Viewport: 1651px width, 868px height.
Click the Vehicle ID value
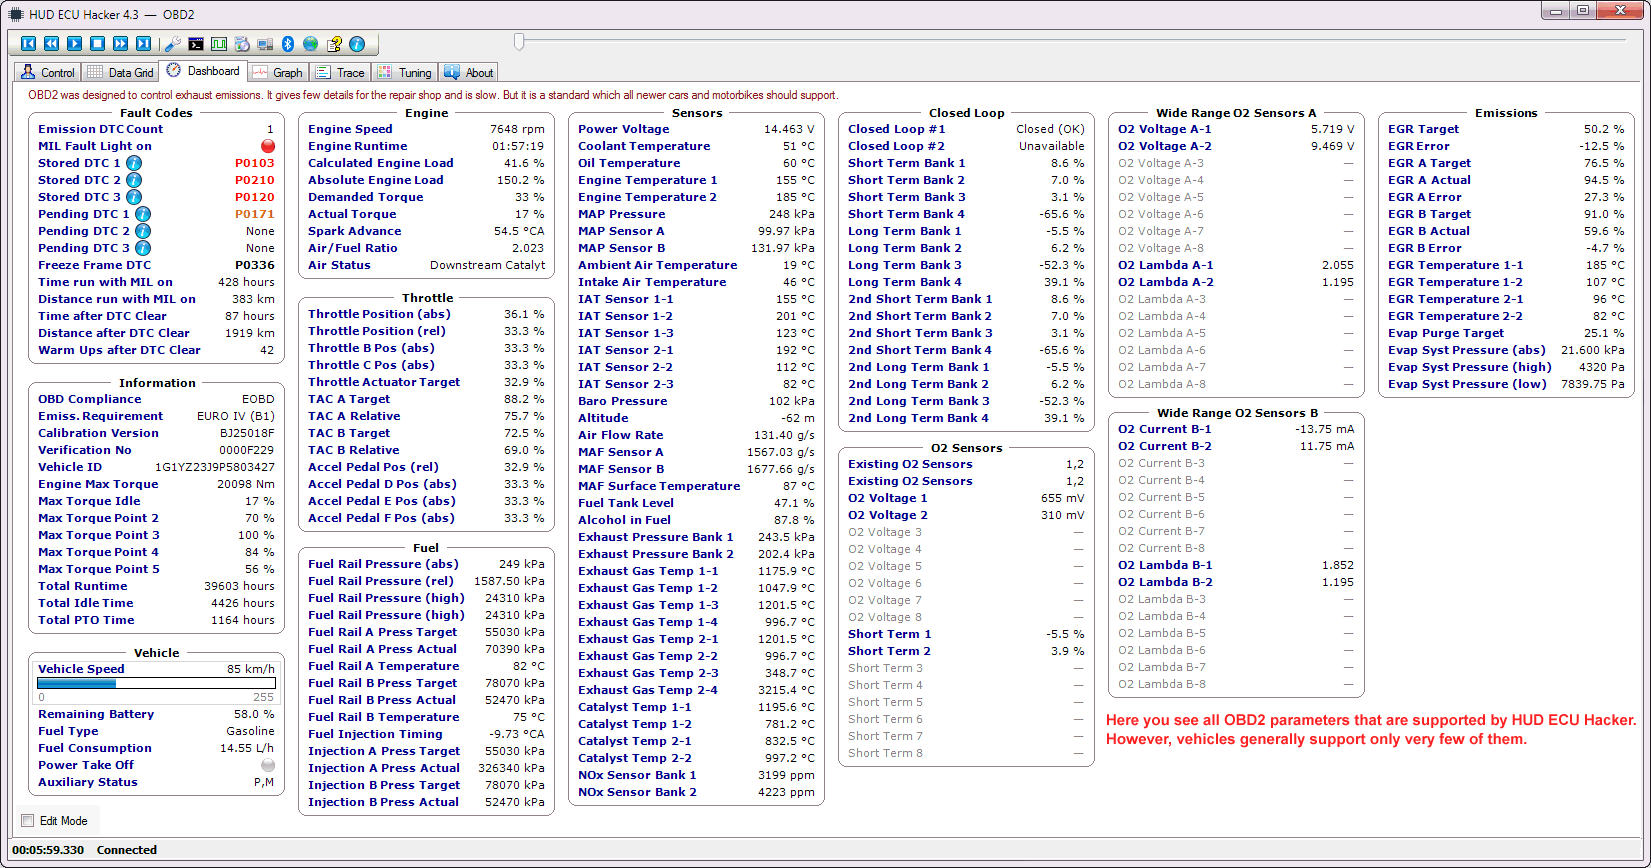pos(214,467)
